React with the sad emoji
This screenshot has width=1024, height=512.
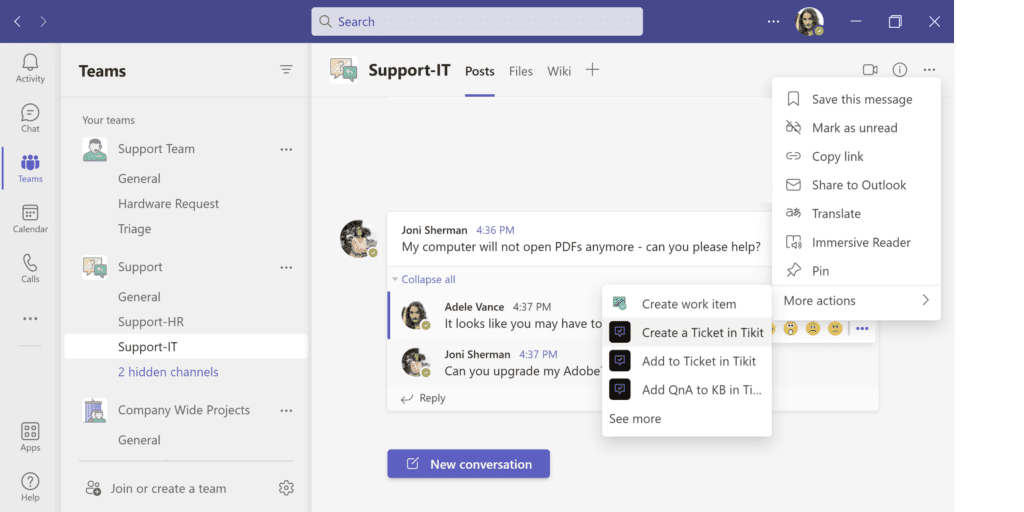(812, 328)
